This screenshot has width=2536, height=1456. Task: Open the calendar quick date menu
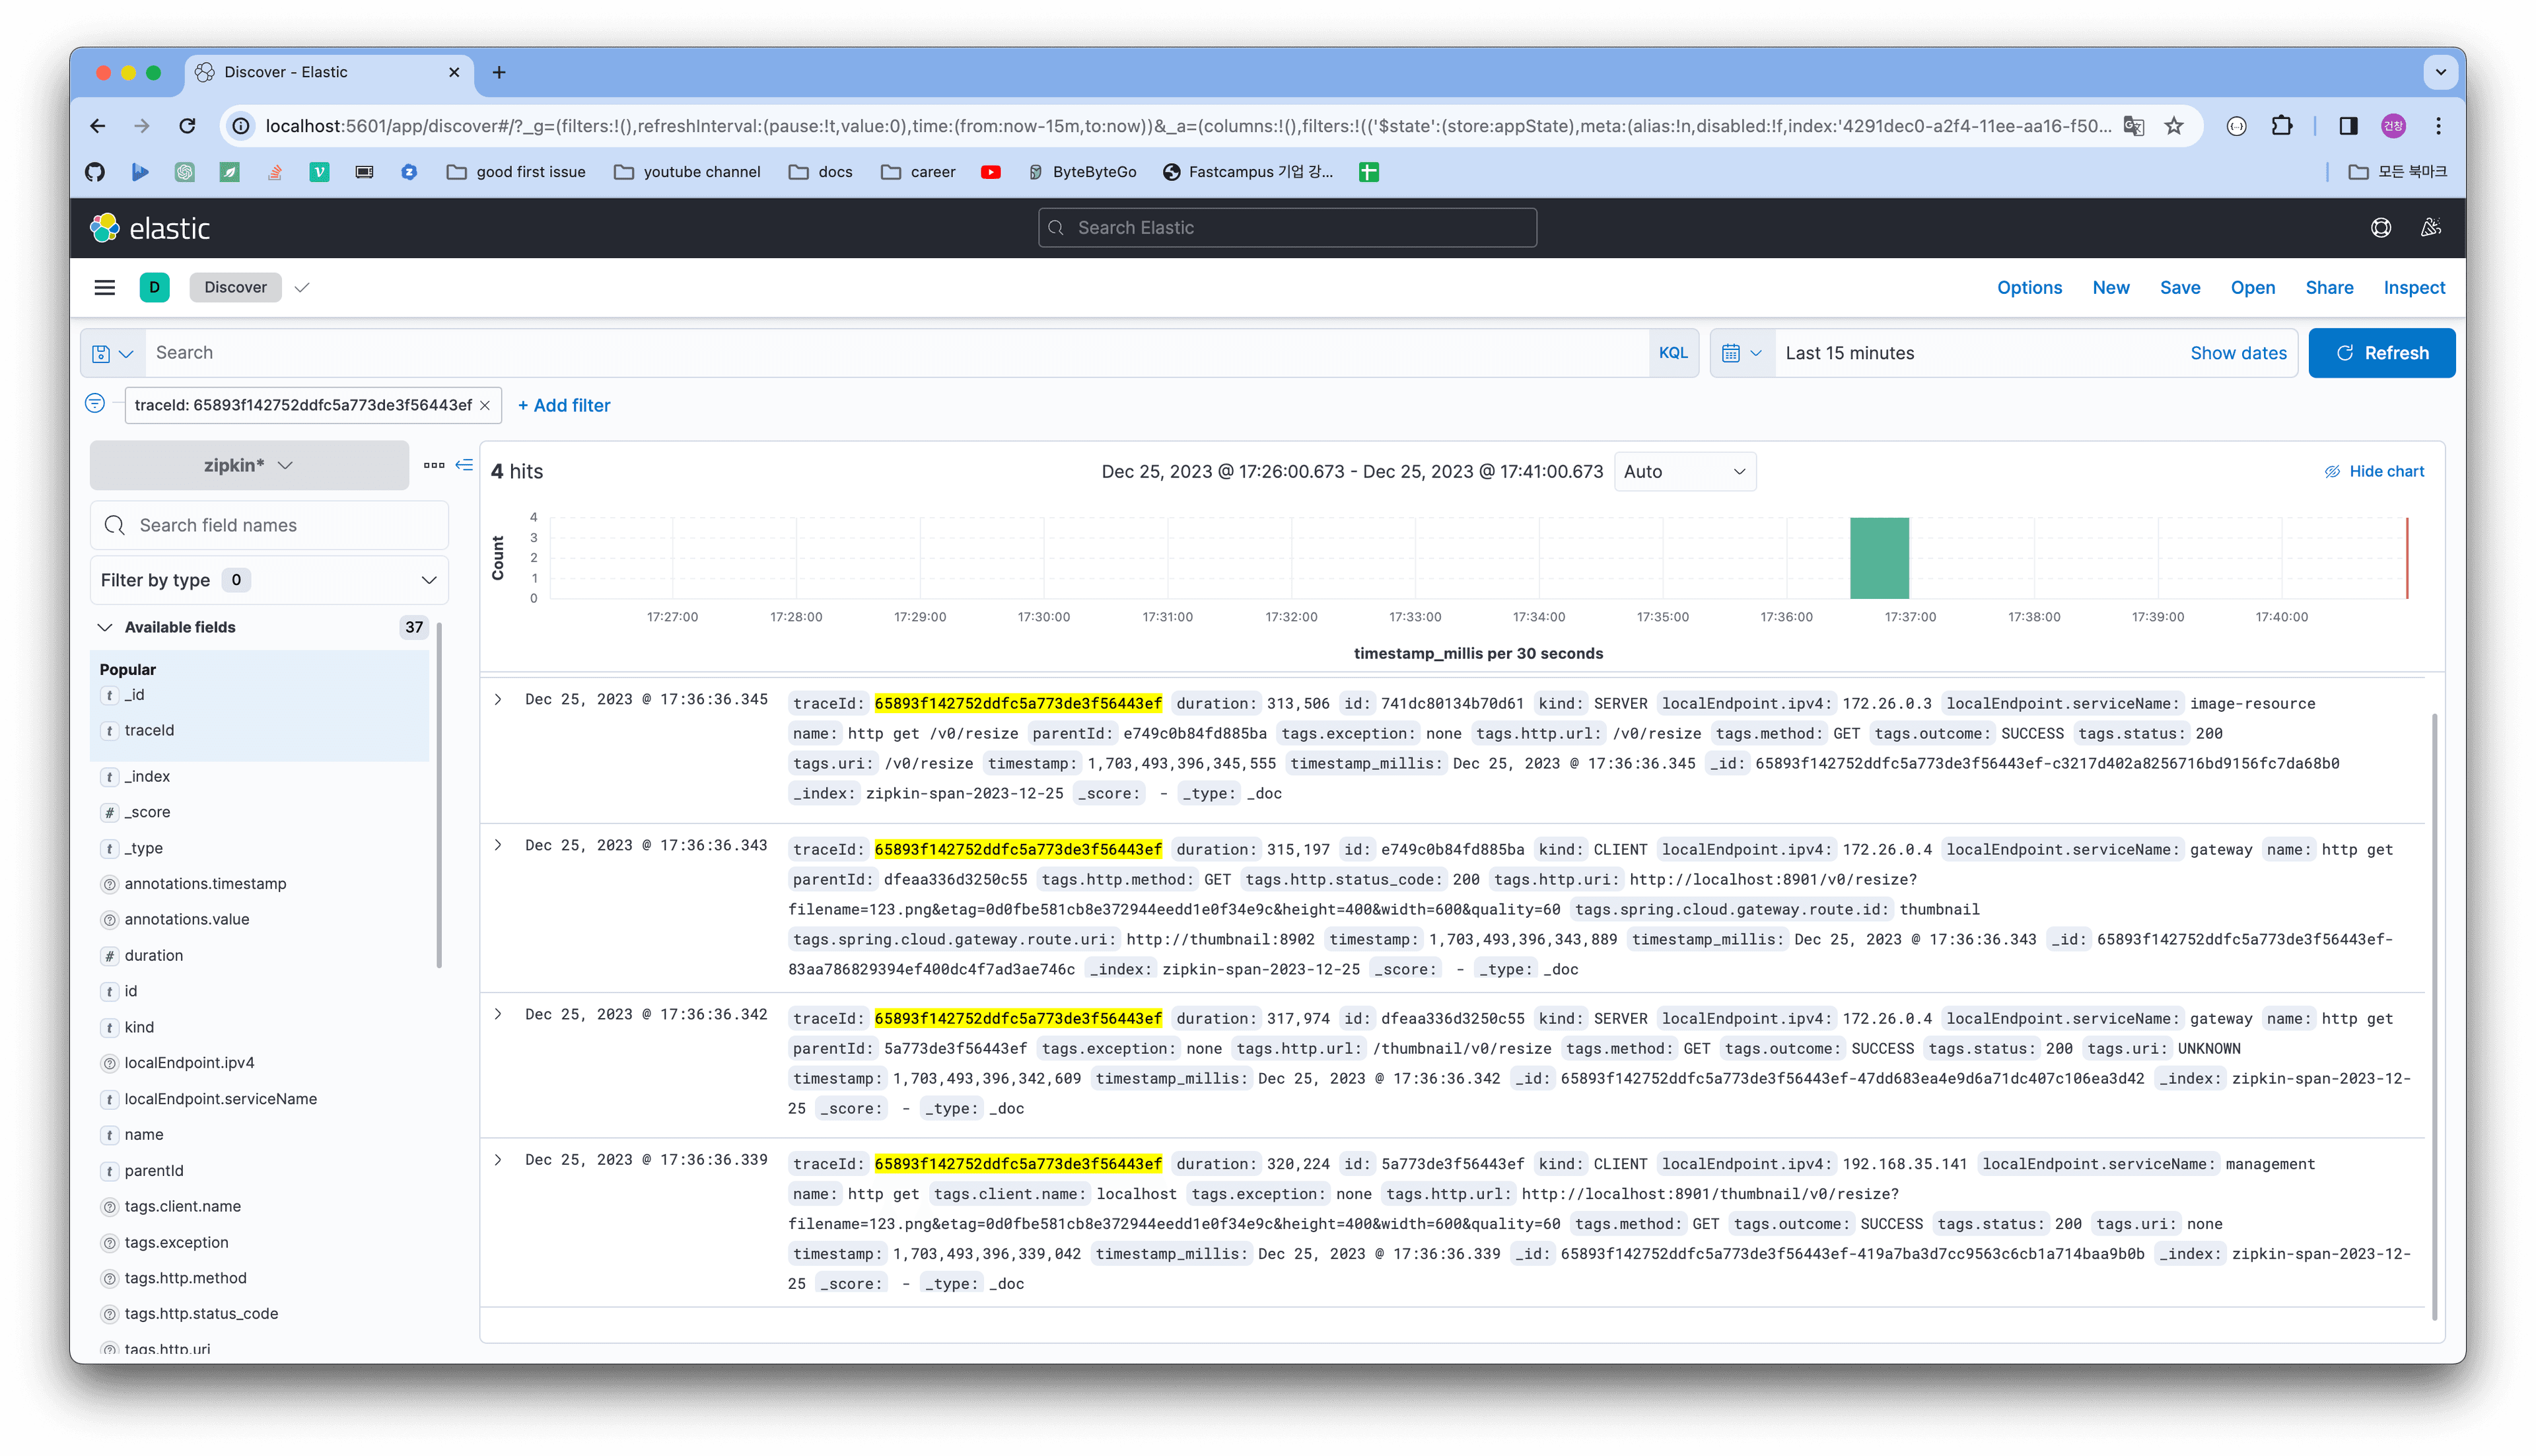(x=1742, y=353)
